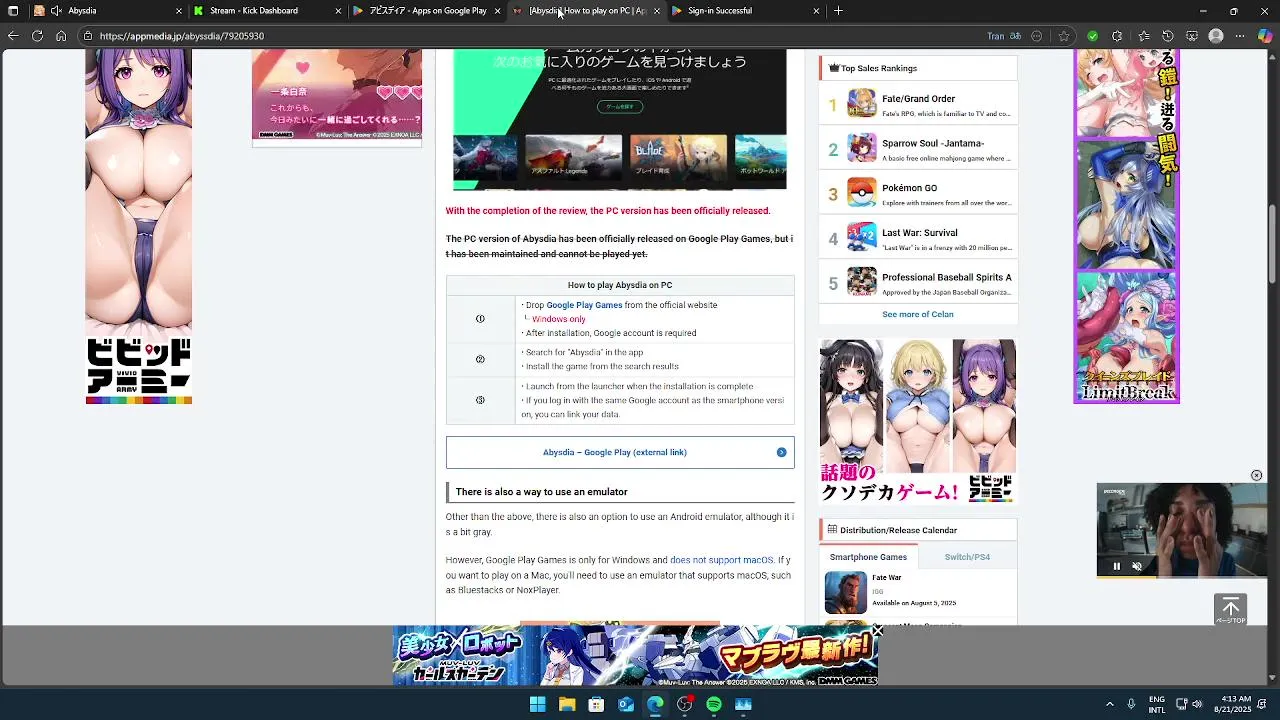
Task: Open Pokémon GO ranking entry
Action: point(918,194)
